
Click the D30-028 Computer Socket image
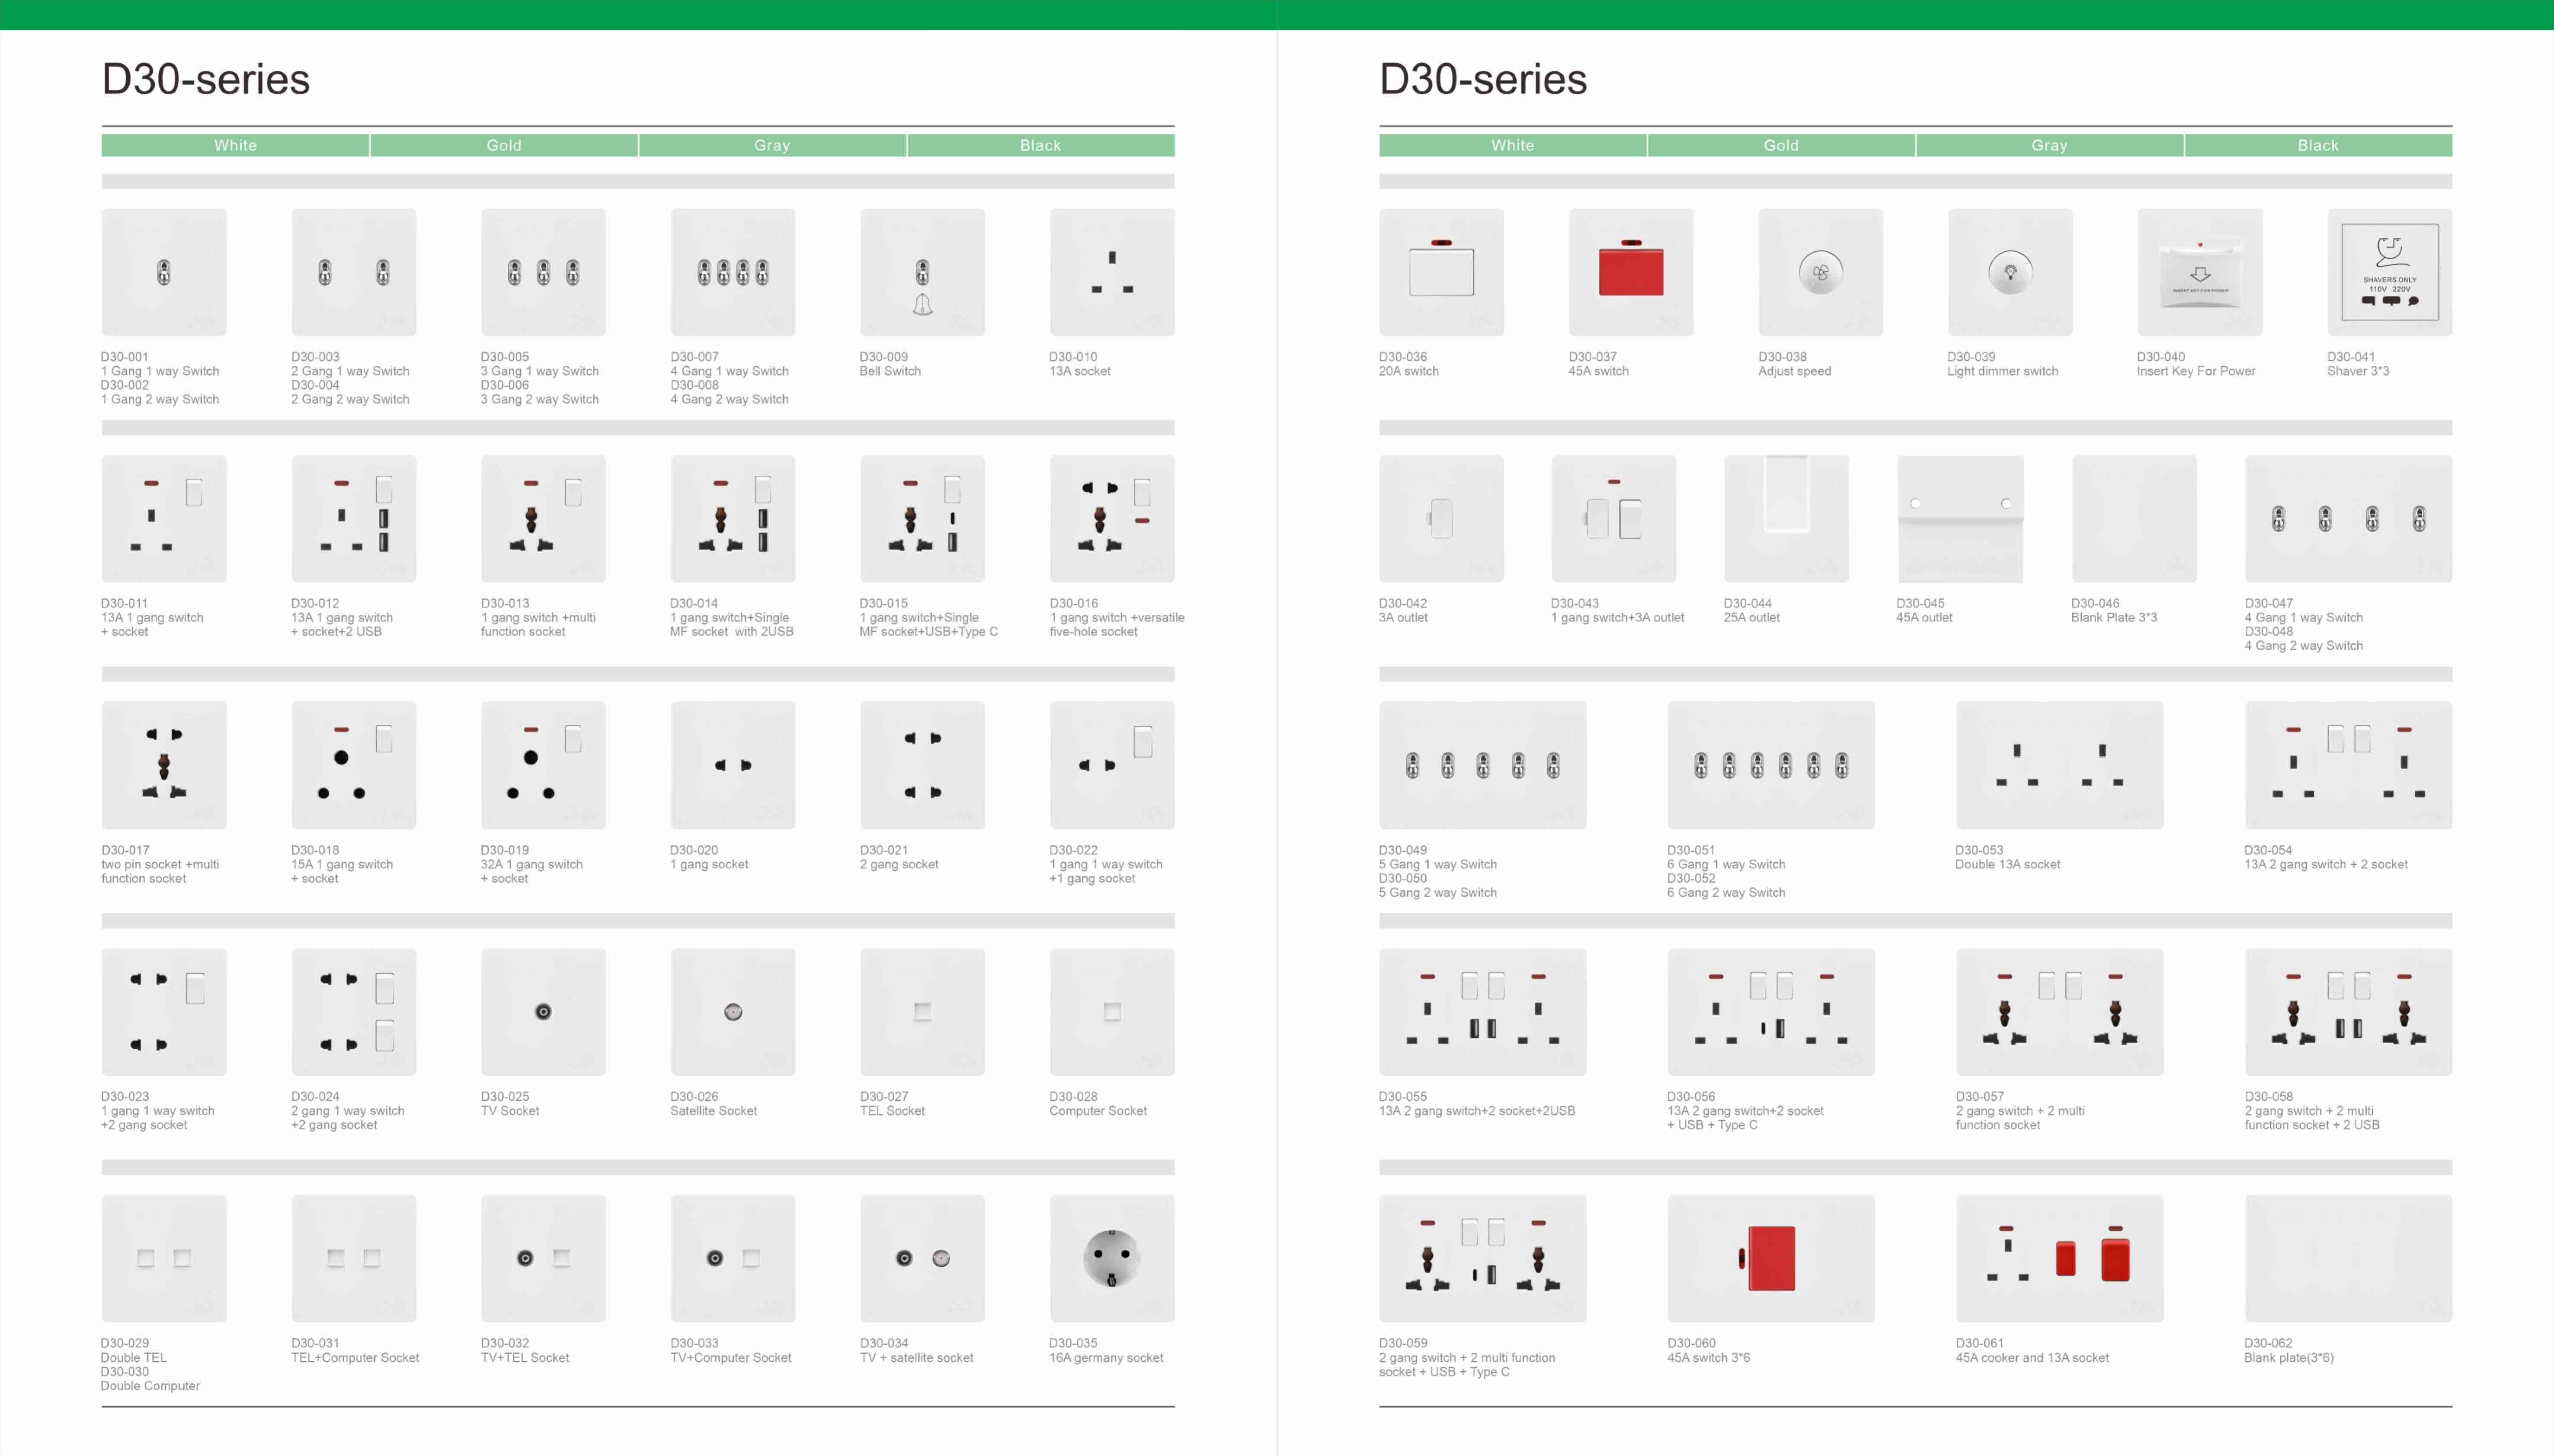click(1112, 1012)
